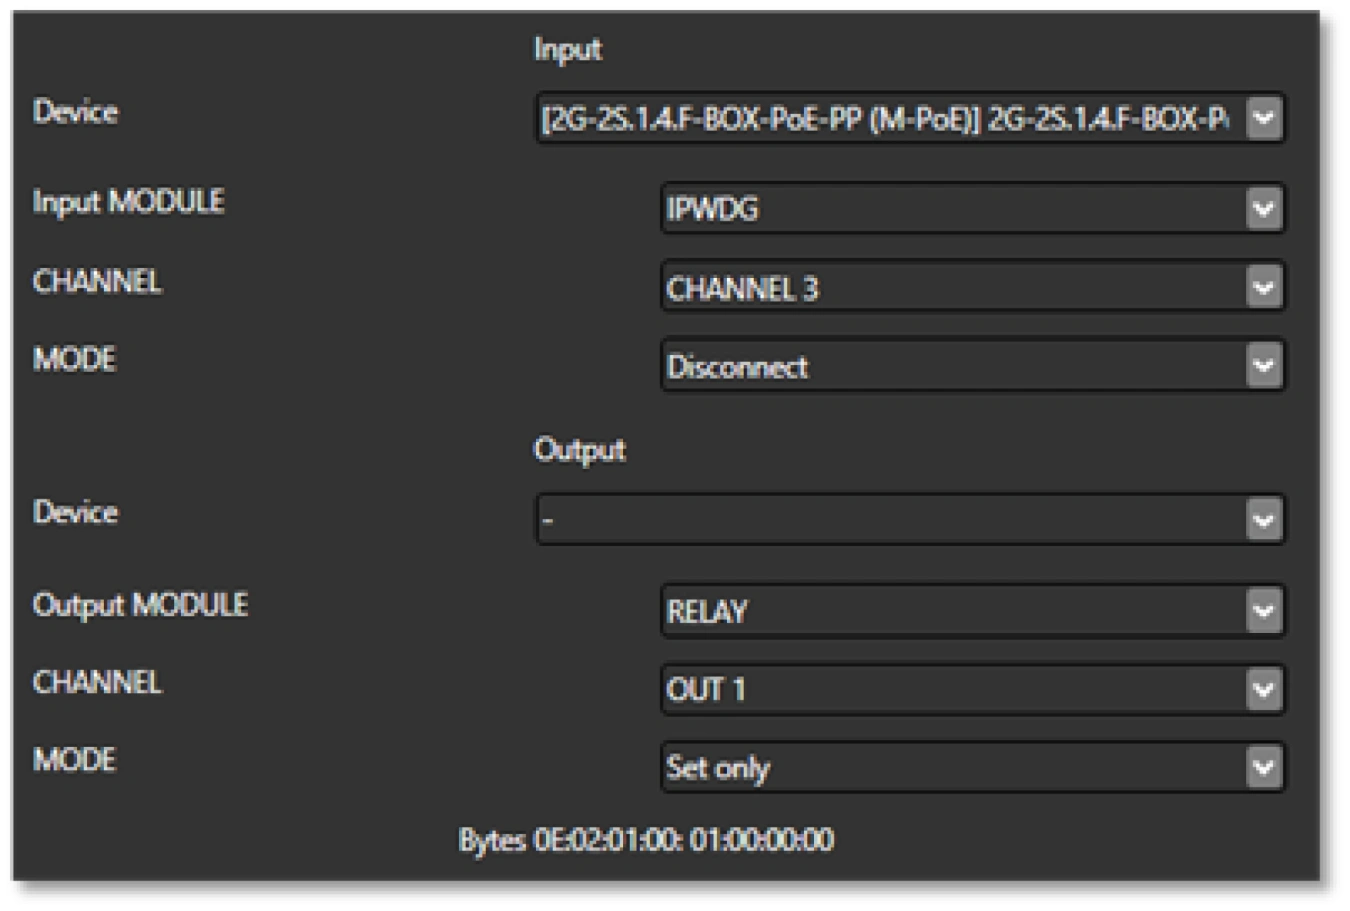Screen dimensions: 1350x911
Task: Click the Bytes value text at bottom
Action: coord(646,839)
